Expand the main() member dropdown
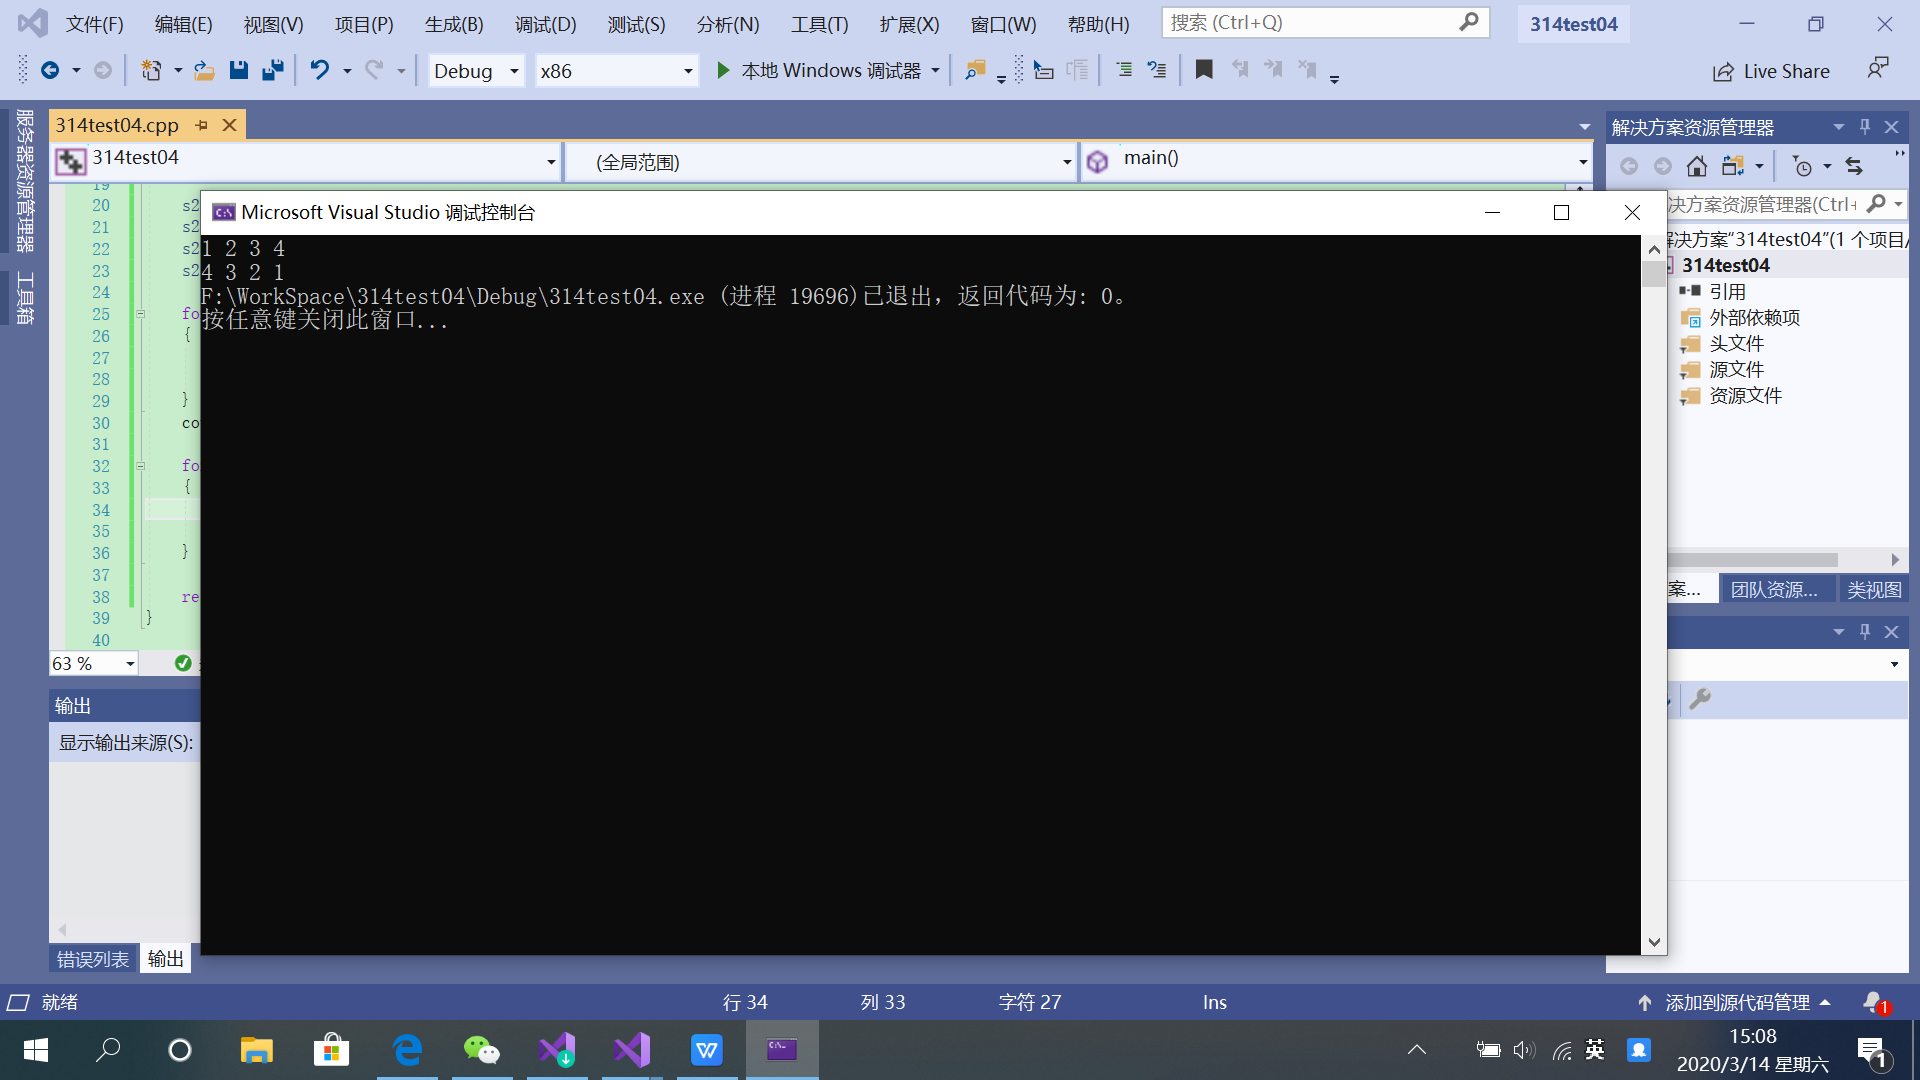Viewport: 1920px width, 1080px height. 1583,161
